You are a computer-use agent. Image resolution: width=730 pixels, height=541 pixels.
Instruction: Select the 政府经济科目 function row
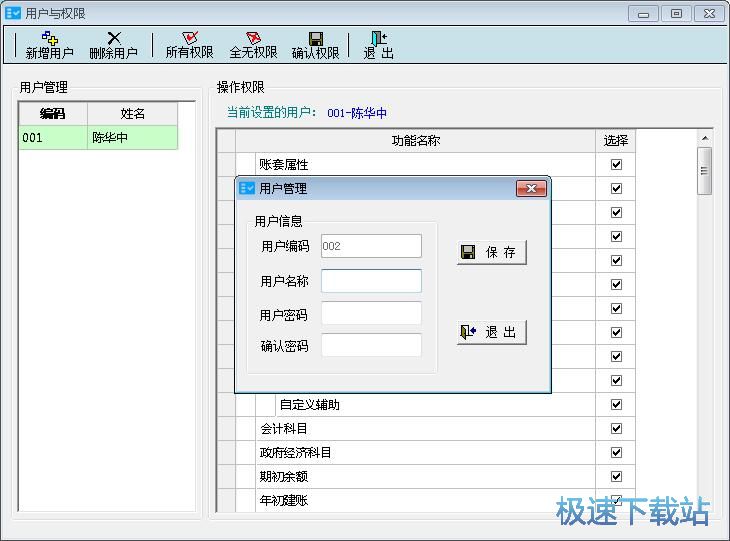coord(426,453)
